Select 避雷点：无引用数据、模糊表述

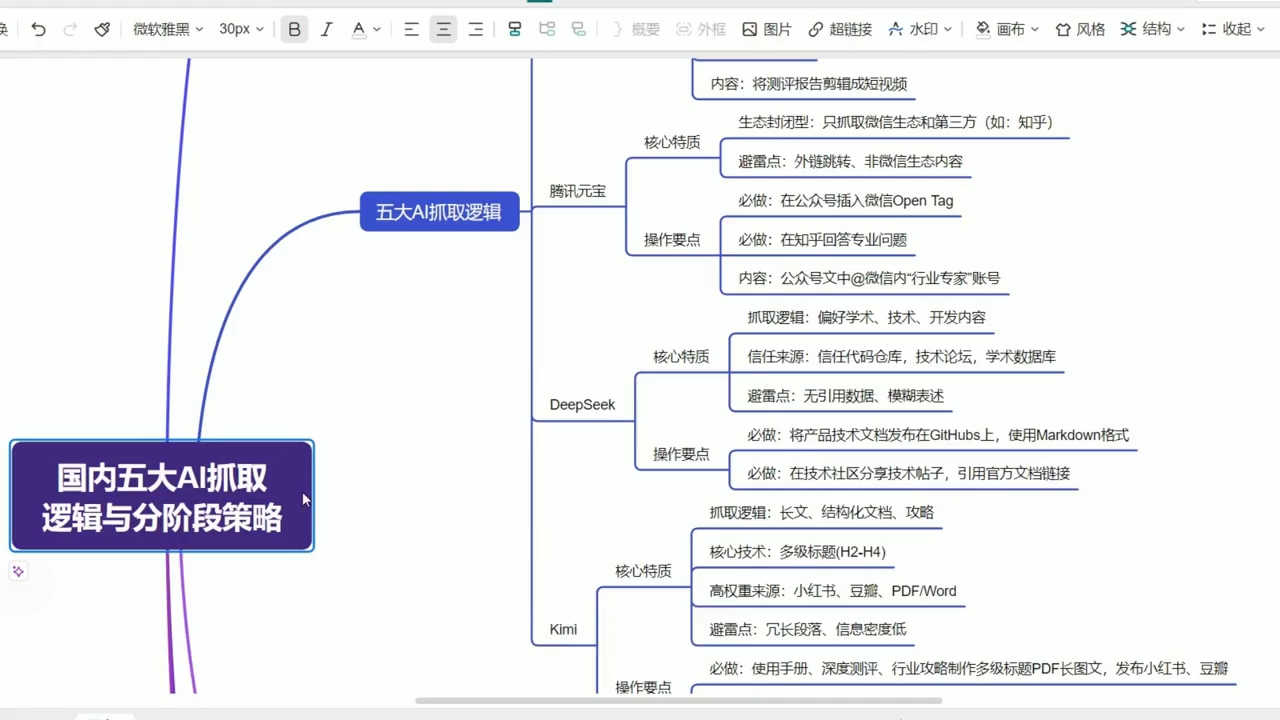pos(846,396)
